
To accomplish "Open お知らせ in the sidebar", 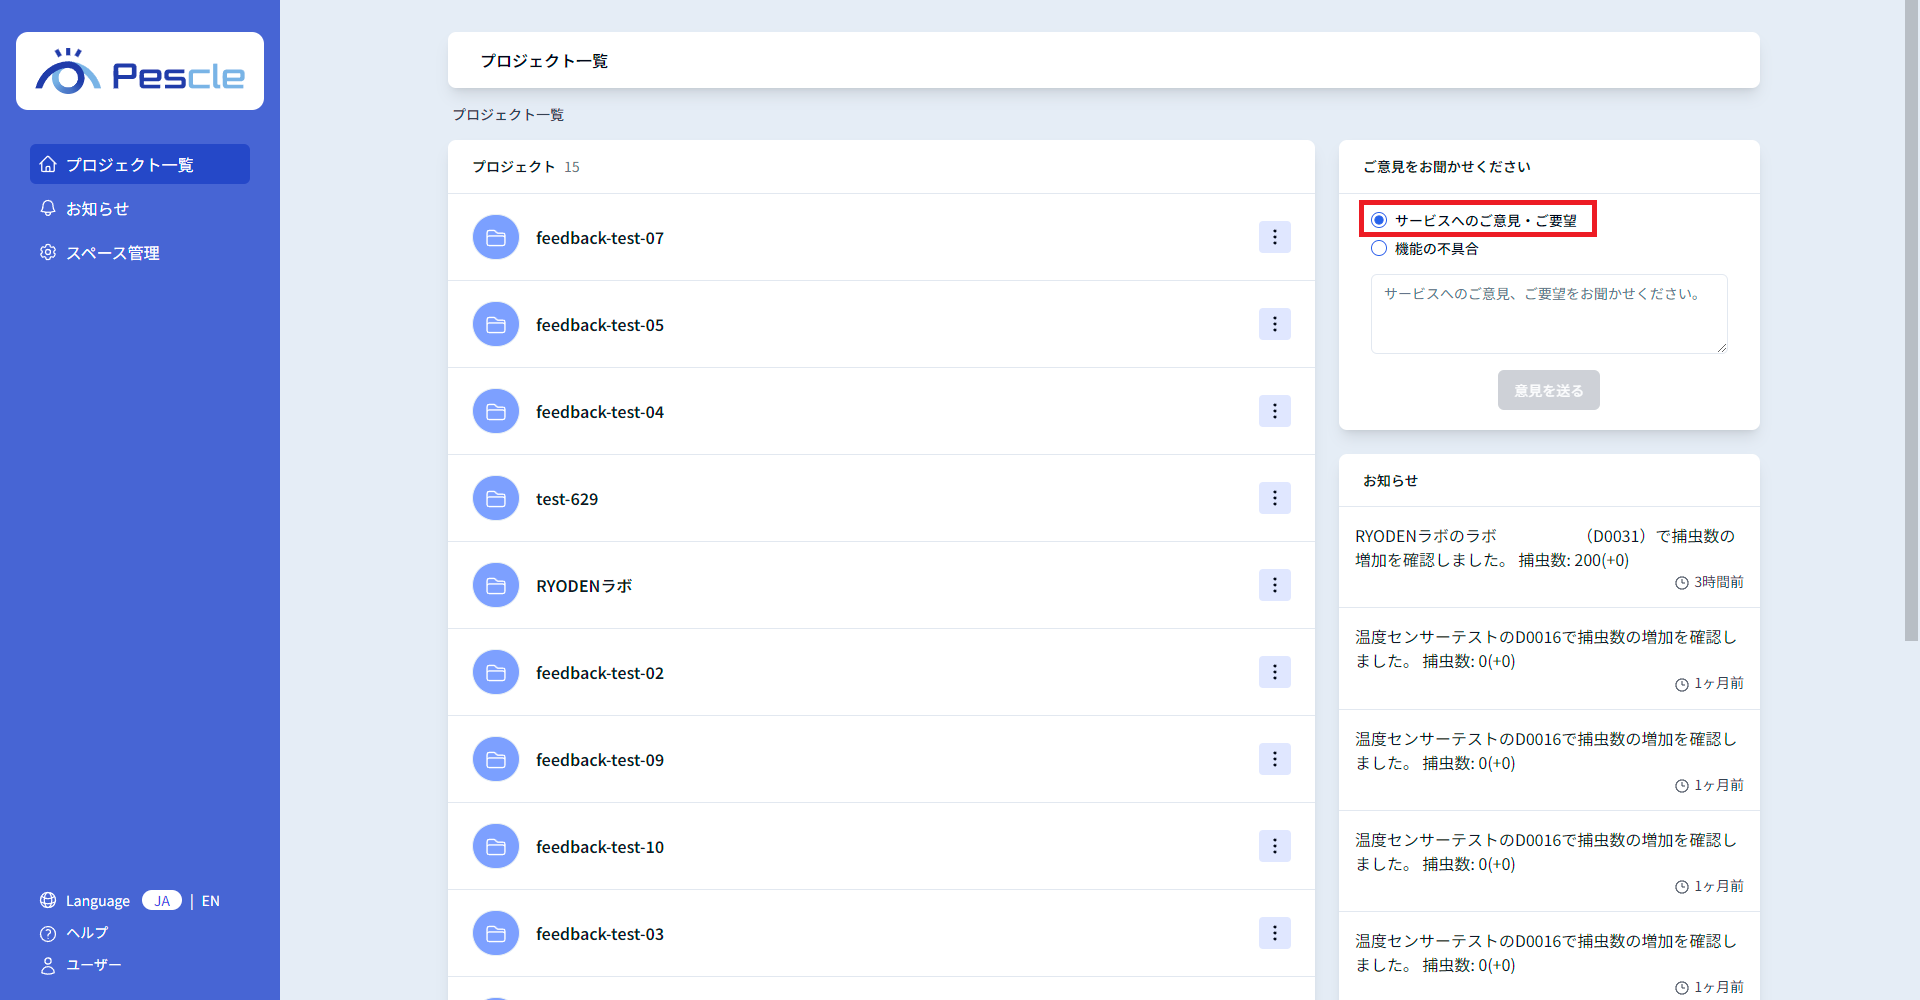I will 98,209.
